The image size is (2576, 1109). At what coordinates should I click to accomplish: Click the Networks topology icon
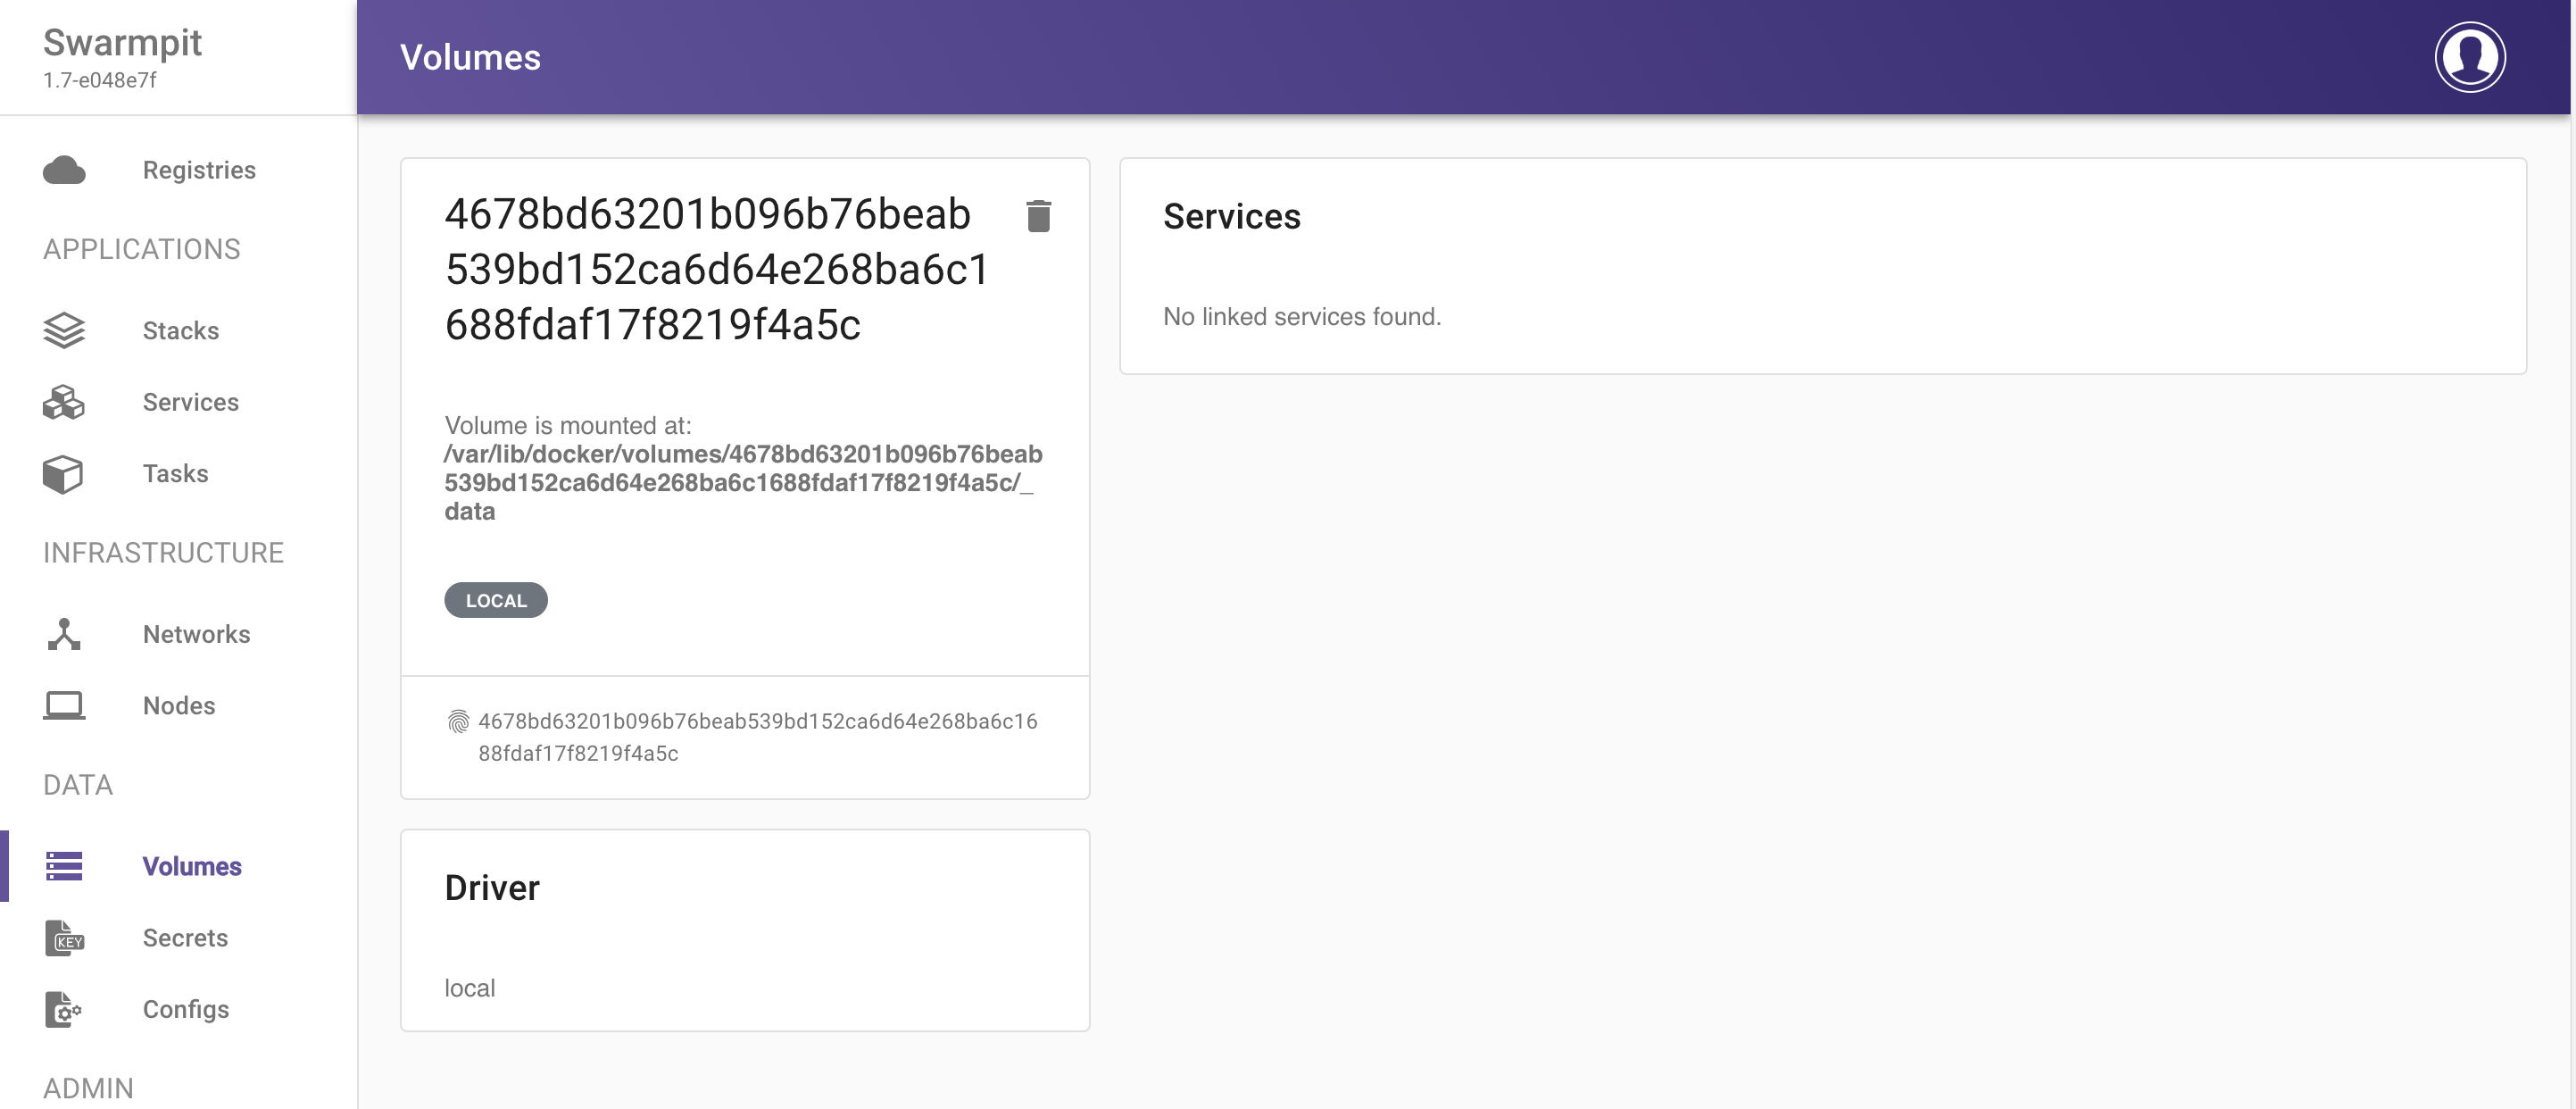64,634
